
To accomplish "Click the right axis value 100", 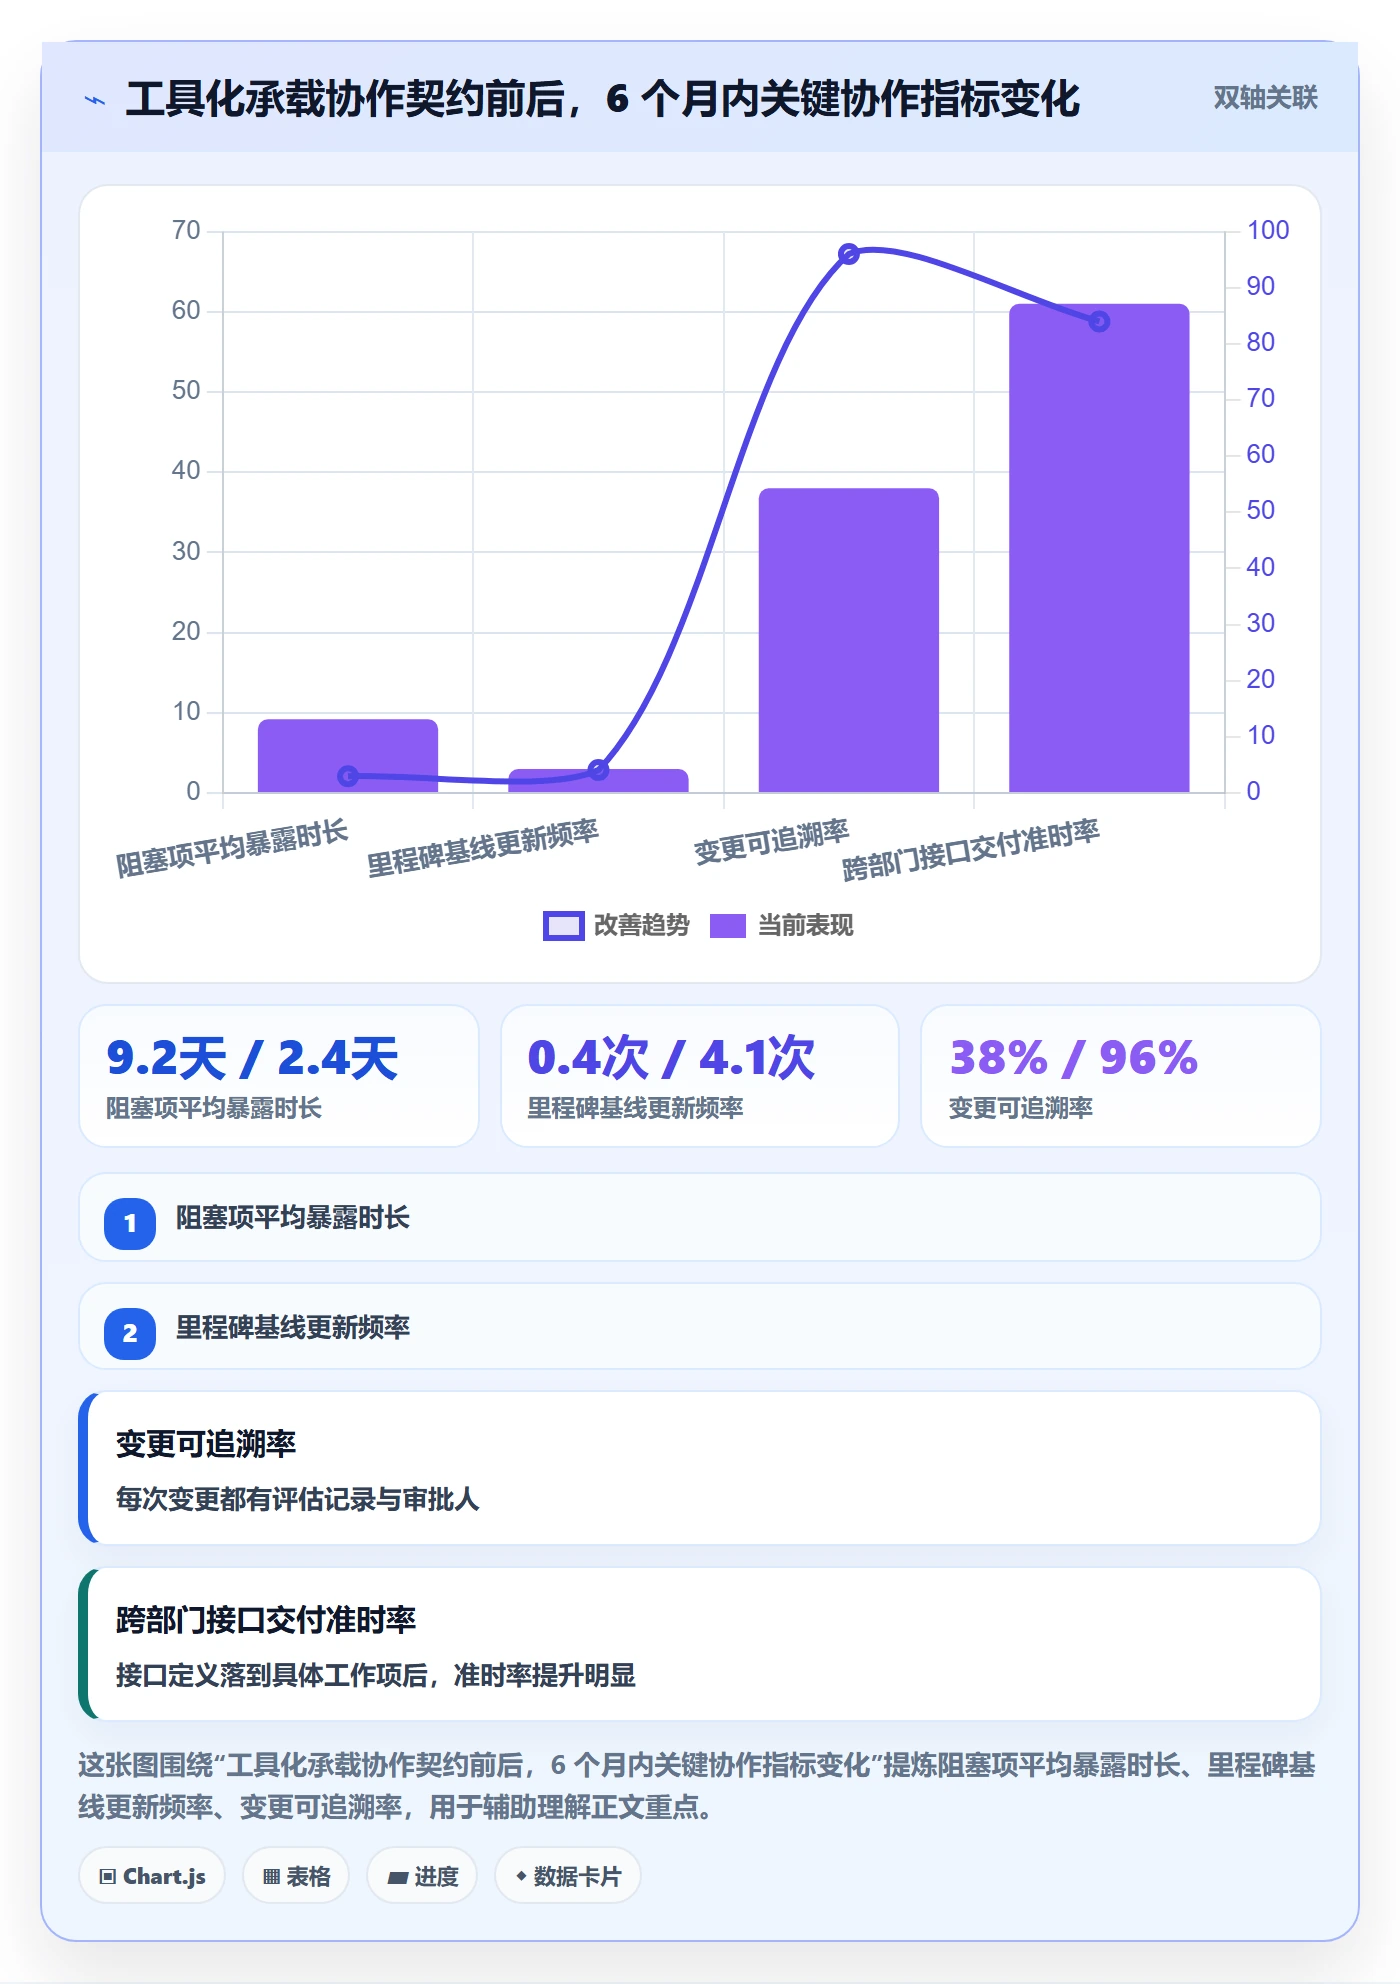I will 1267,230.
